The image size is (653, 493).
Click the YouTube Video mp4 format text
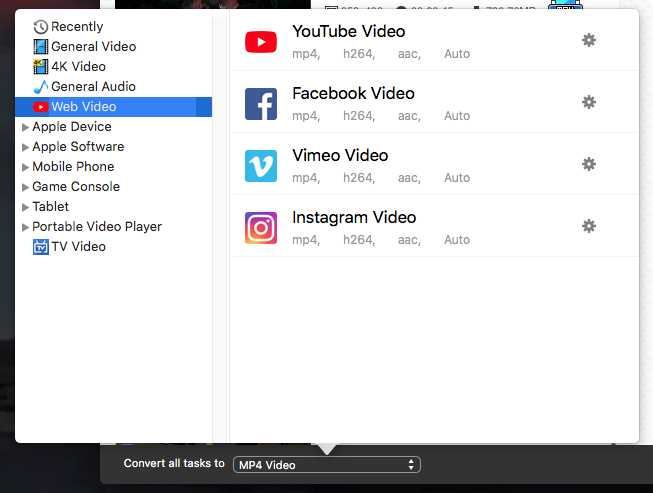(x=306, y=54)
